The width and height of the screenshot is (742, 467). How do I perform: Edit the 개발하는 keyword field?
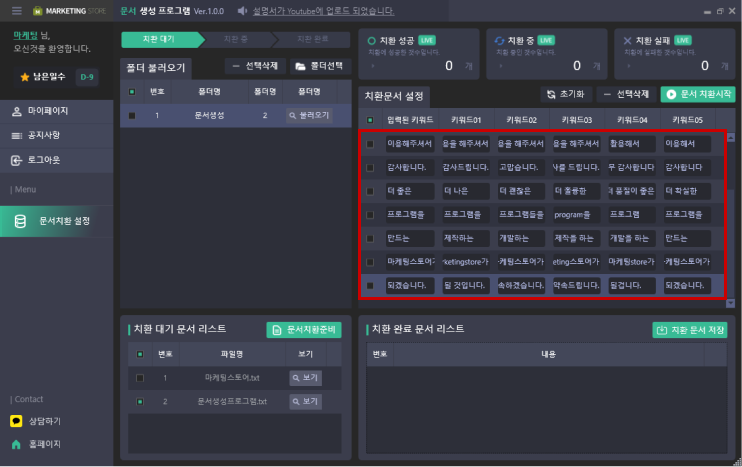point(521,238)
